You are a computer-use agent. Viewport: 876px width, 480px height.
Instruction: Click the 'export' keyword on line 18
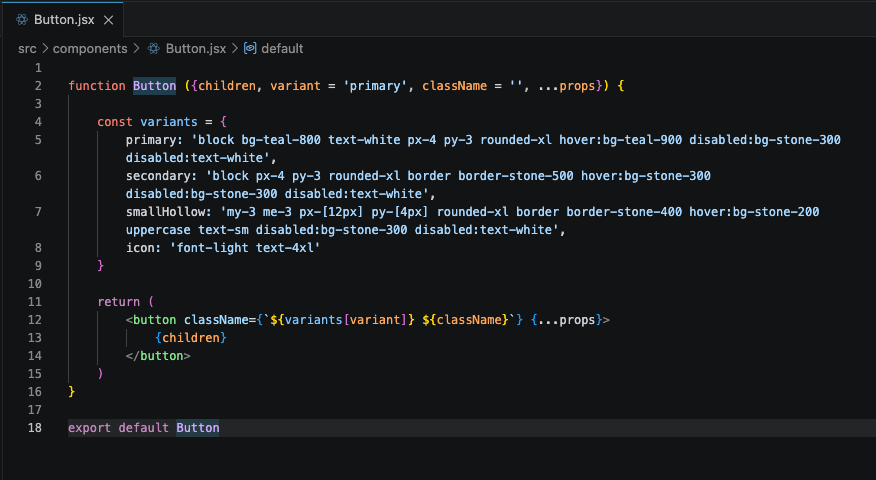[x=89, y=428]
